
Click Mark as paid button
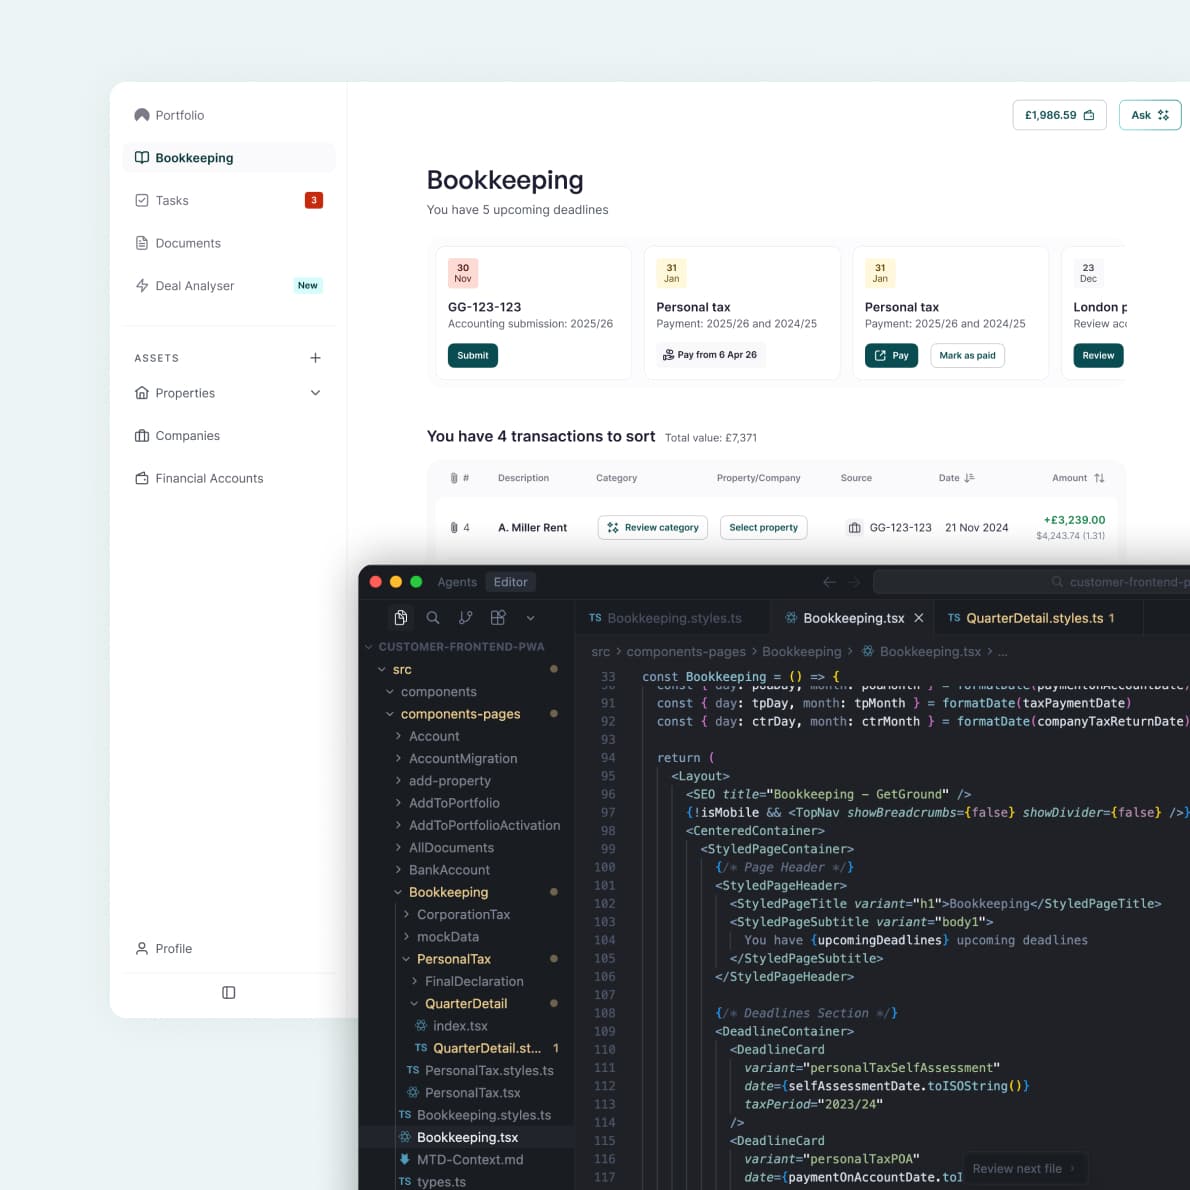pyautogui.click(x=967, y=356)
